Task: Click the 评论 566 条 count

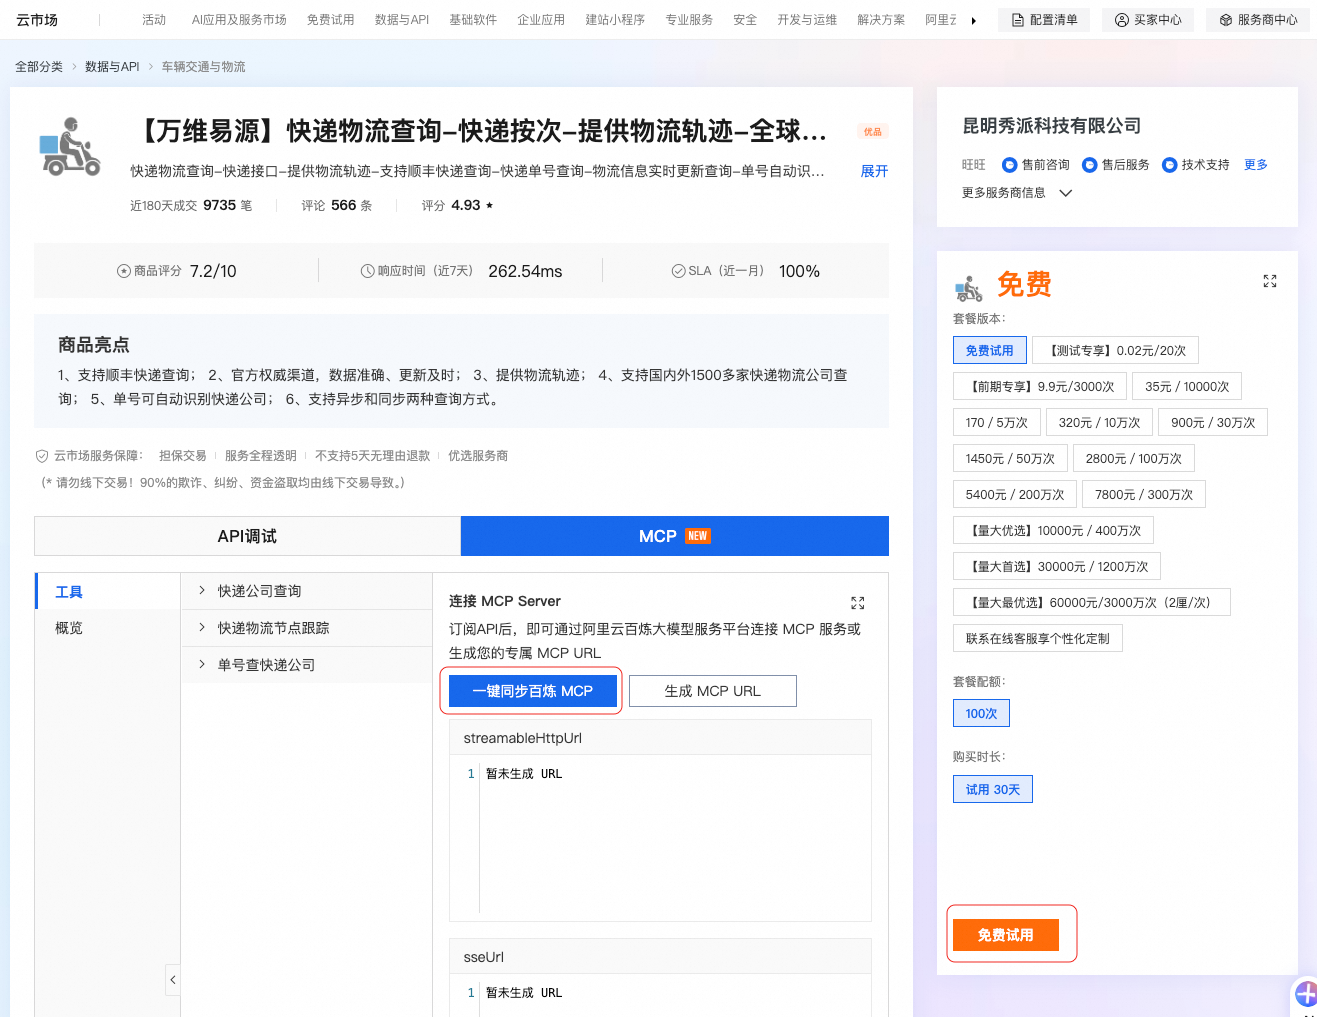Action: click(337, 205)
